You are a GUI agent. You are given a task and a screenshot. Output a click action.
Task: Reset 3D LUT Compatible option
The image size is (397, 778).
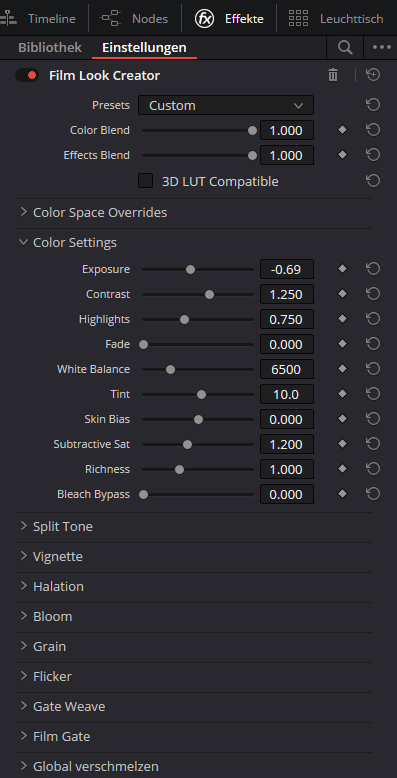(x=373, y=181)
